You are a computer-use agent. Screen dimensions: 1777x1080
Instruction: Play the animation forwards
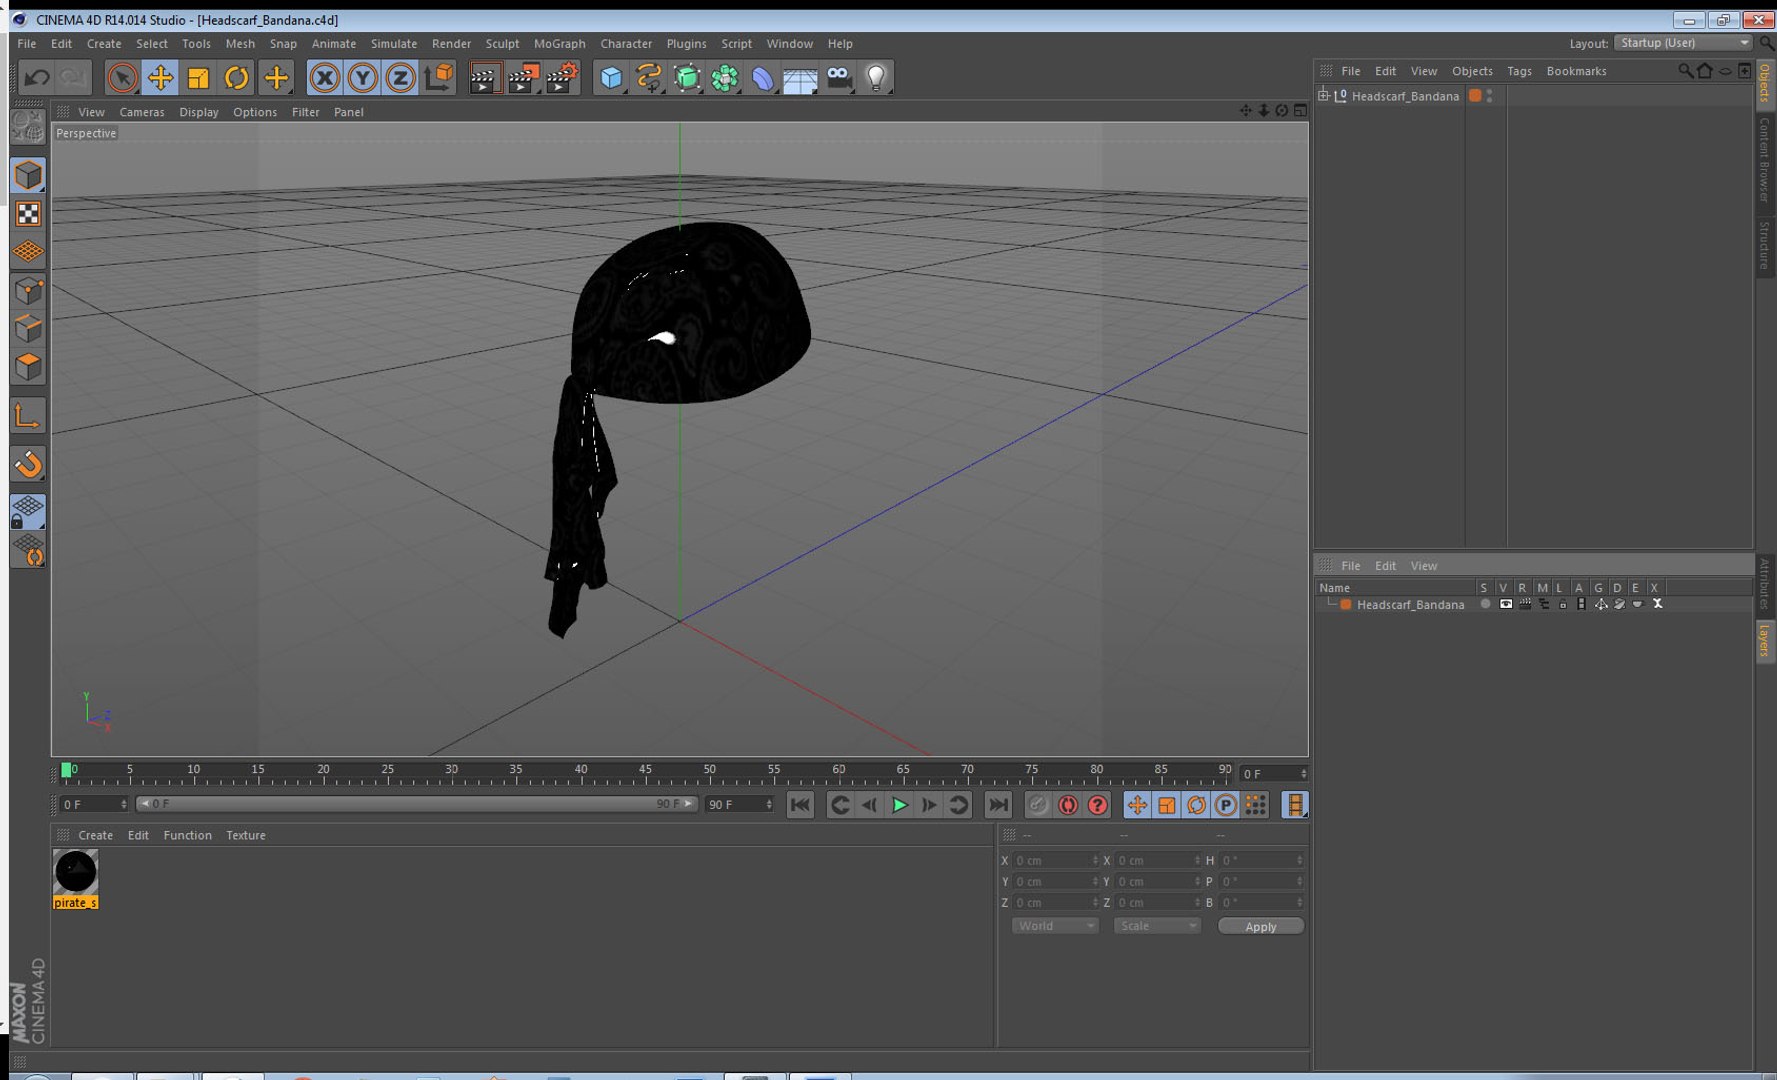[x=899, y=805]
